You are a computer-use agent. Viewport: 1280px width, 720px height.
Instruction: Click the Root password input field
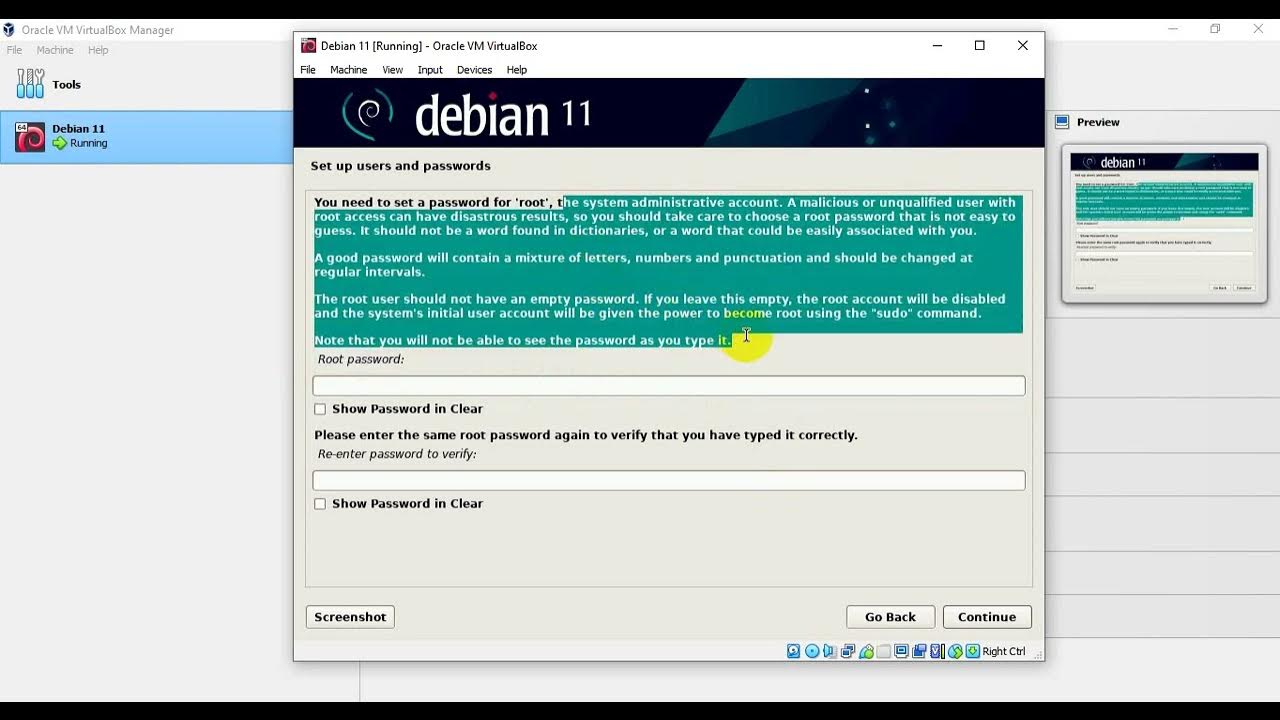click(669, 386)
